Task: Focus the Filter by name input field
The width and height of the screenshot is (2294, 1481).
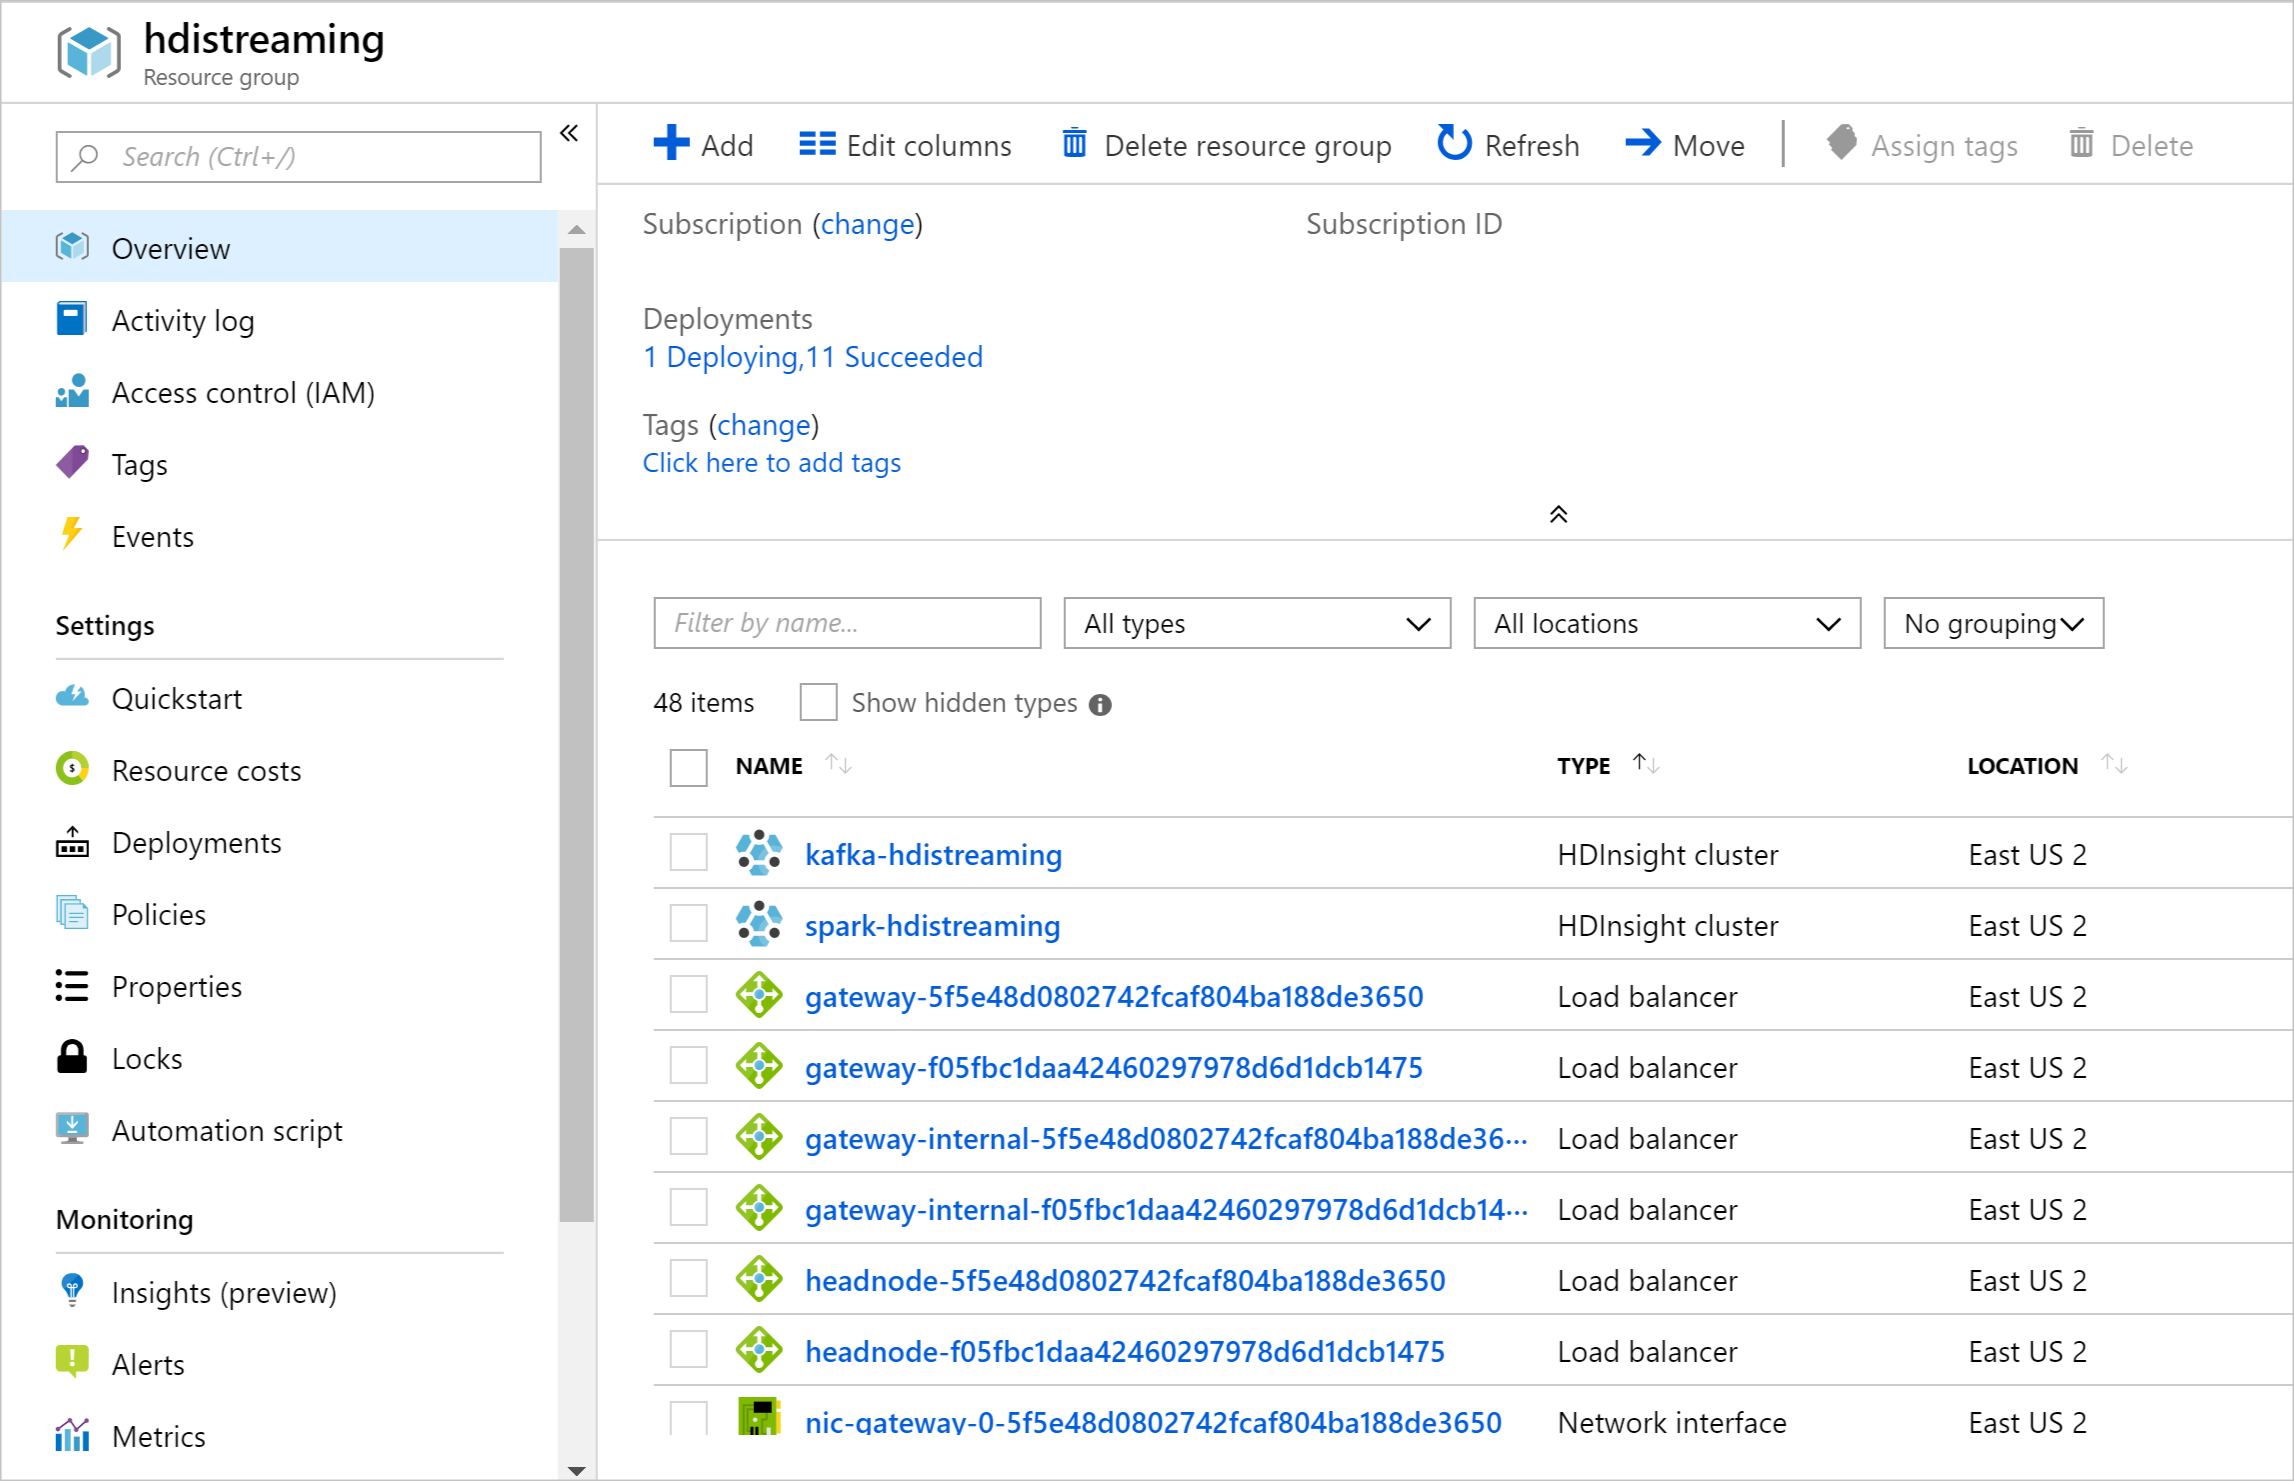Action: tap(846, 624)
